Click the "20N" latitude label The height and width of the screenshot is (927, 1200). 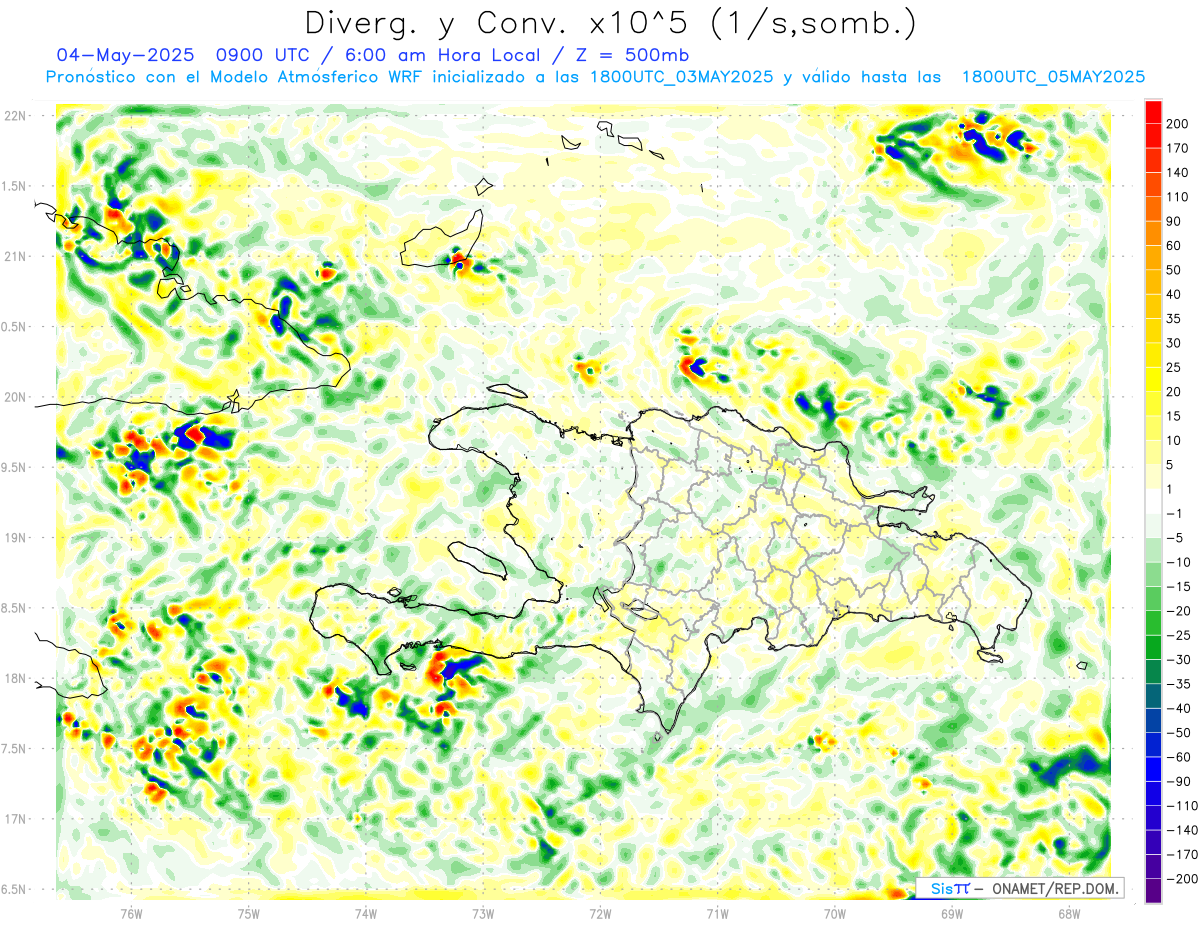[16, 397]
